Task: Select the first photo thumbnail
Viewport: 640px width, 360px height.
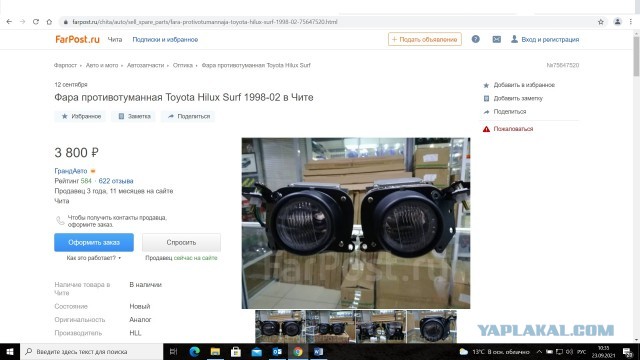Action: tap(280, 327)
